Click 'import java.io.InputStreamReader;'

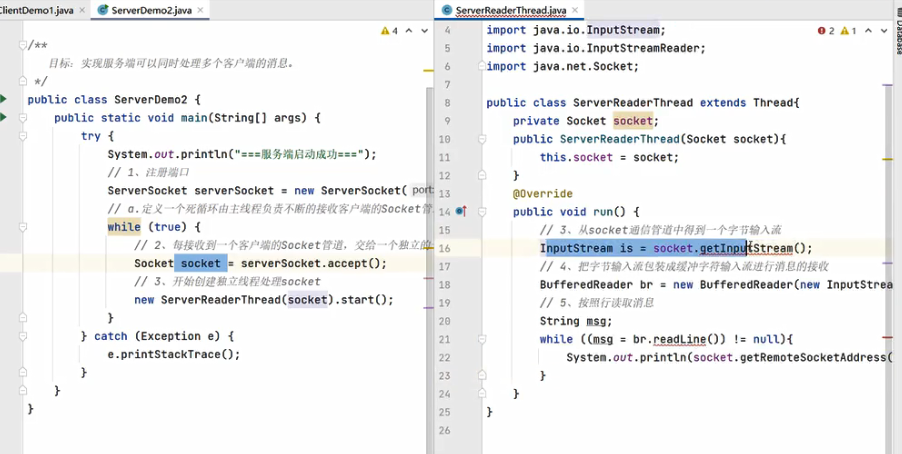pyautogui.click(x=596, y=48)
